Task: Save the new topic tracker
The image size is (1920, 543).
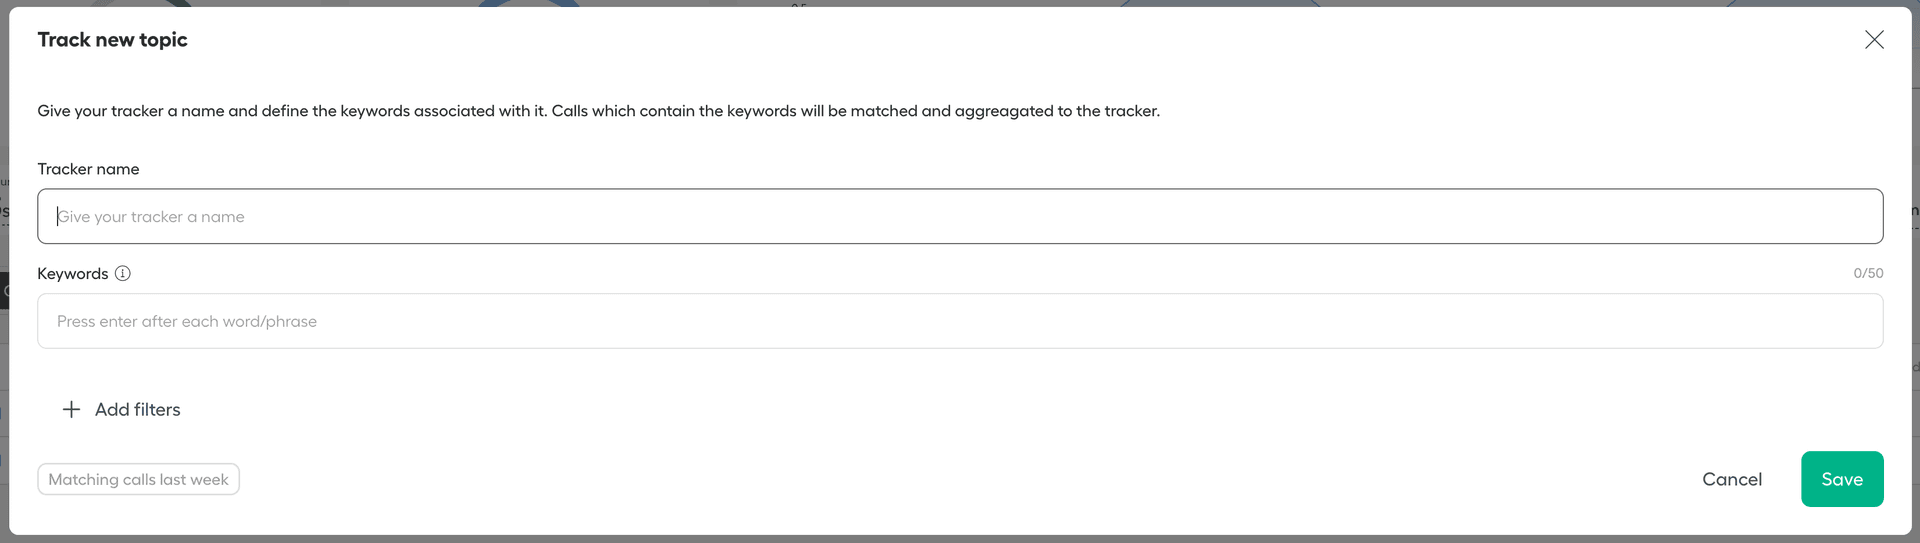Action: (x=1842, y=479)
